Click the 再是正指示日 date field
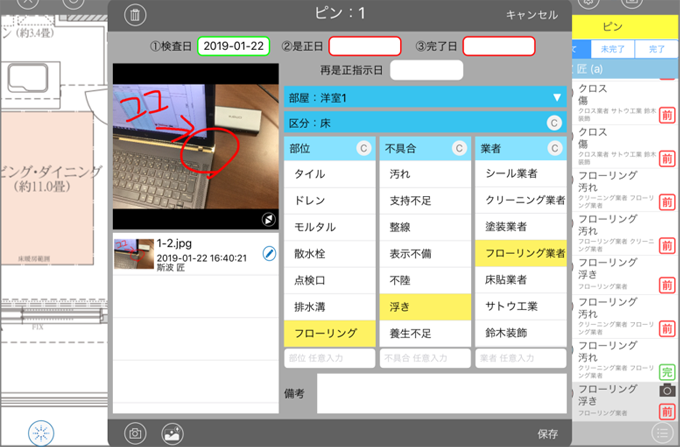The height and width of the screenshot is (448, 680). pyautogui.click(x=426, y=70)
